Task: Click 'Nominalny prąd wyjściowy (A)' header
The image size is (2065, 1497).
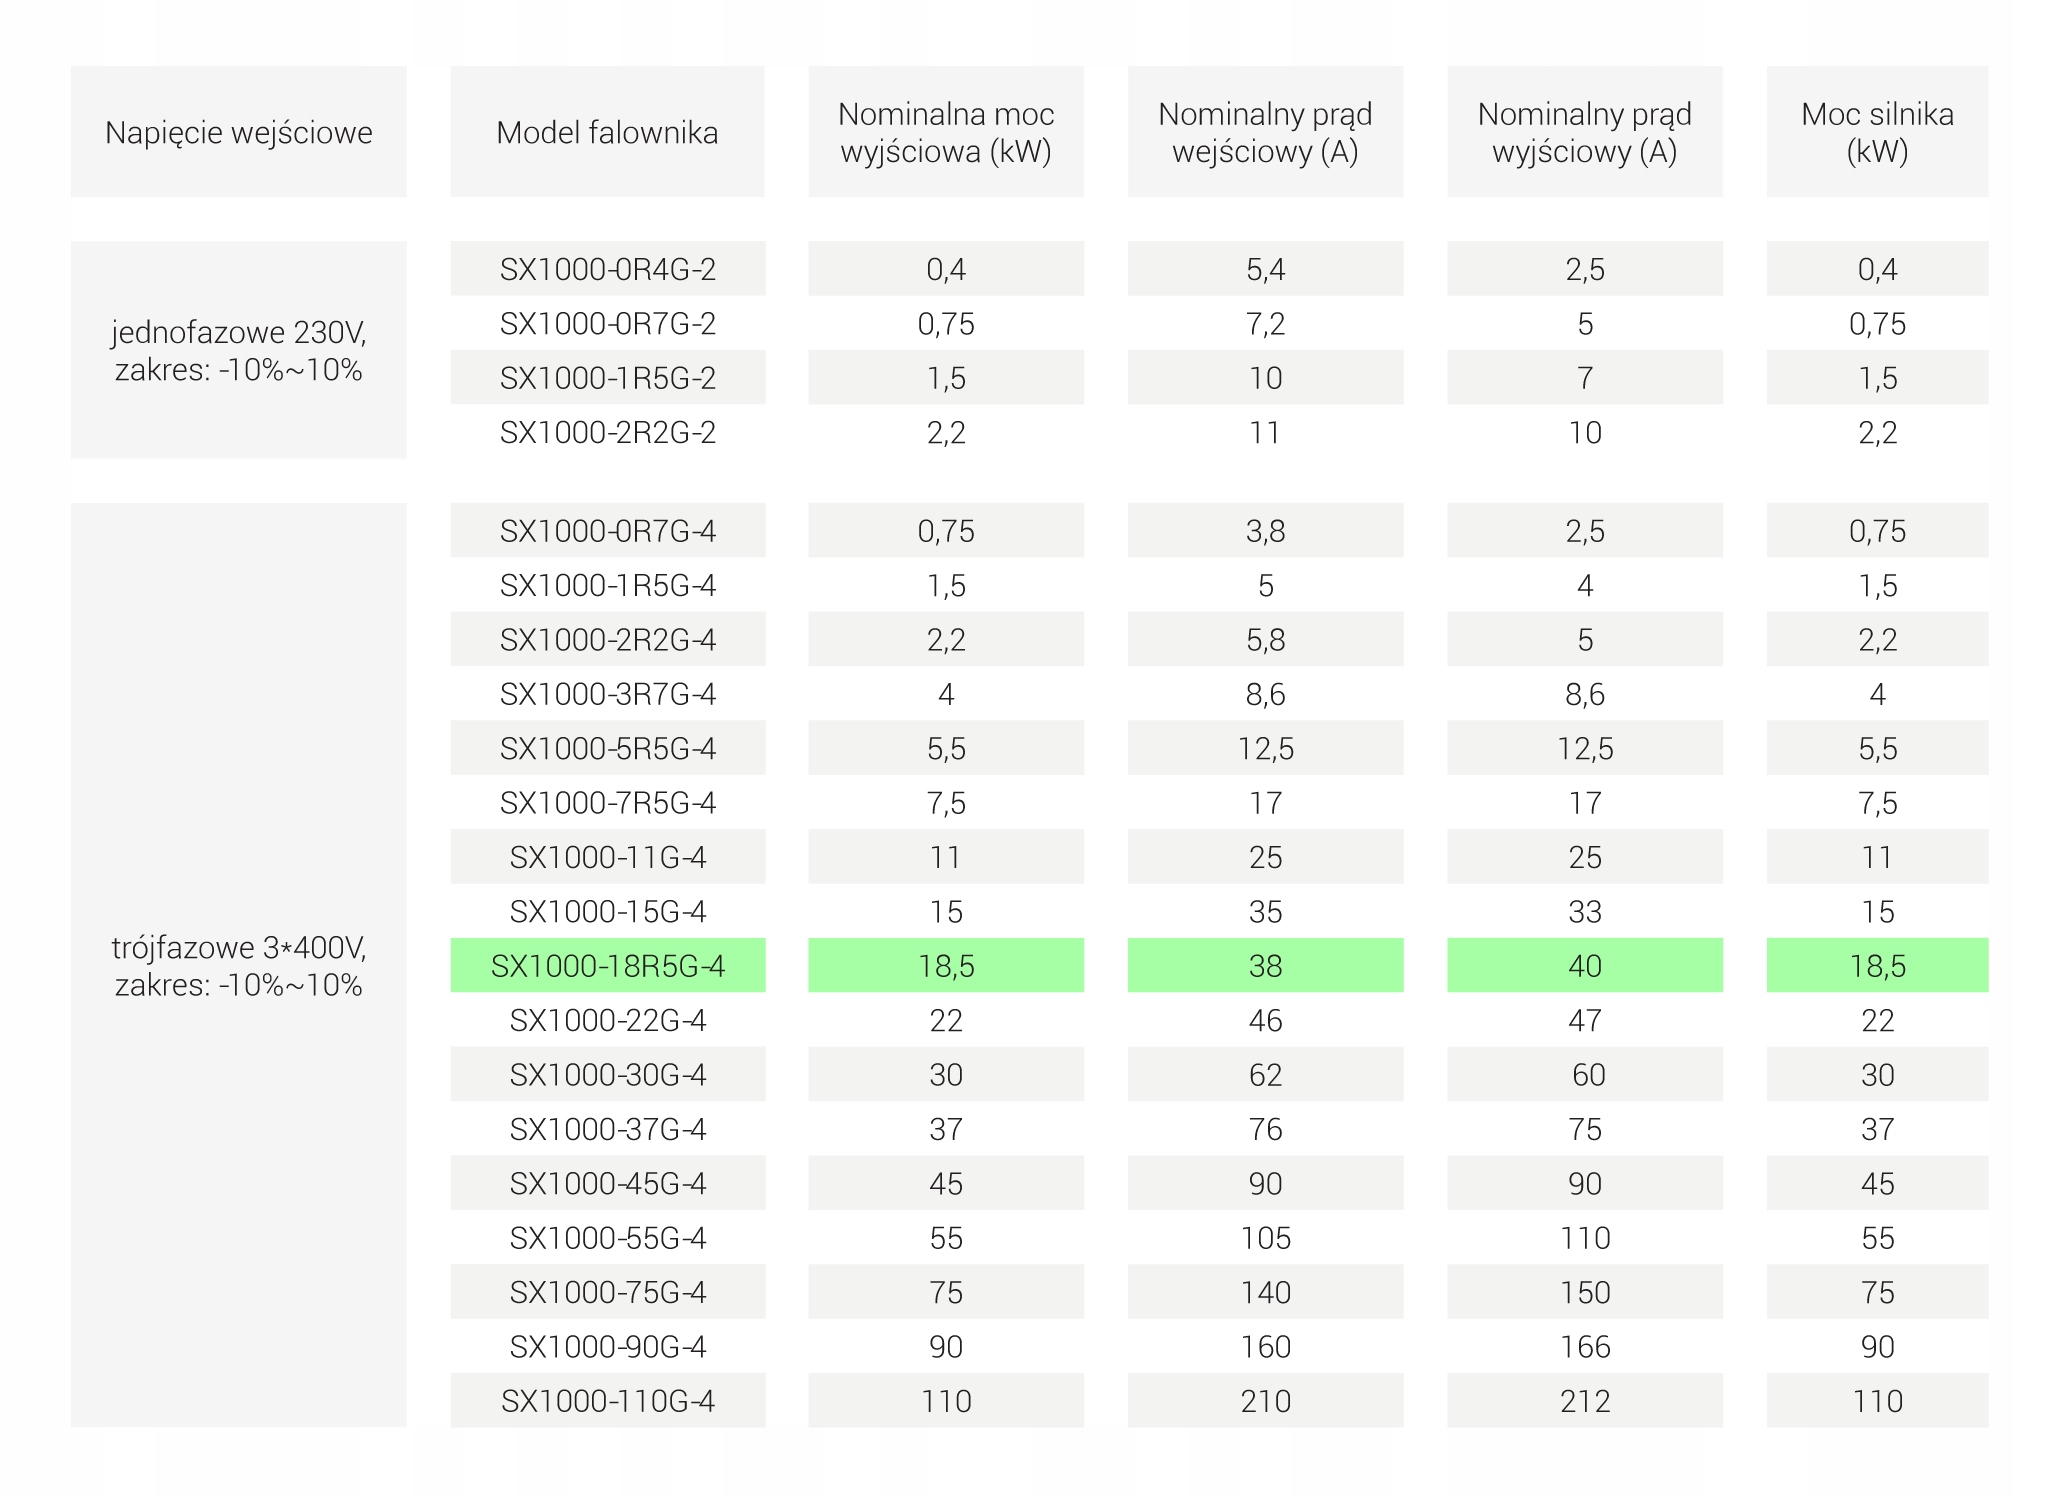Action: point(1584,132)
